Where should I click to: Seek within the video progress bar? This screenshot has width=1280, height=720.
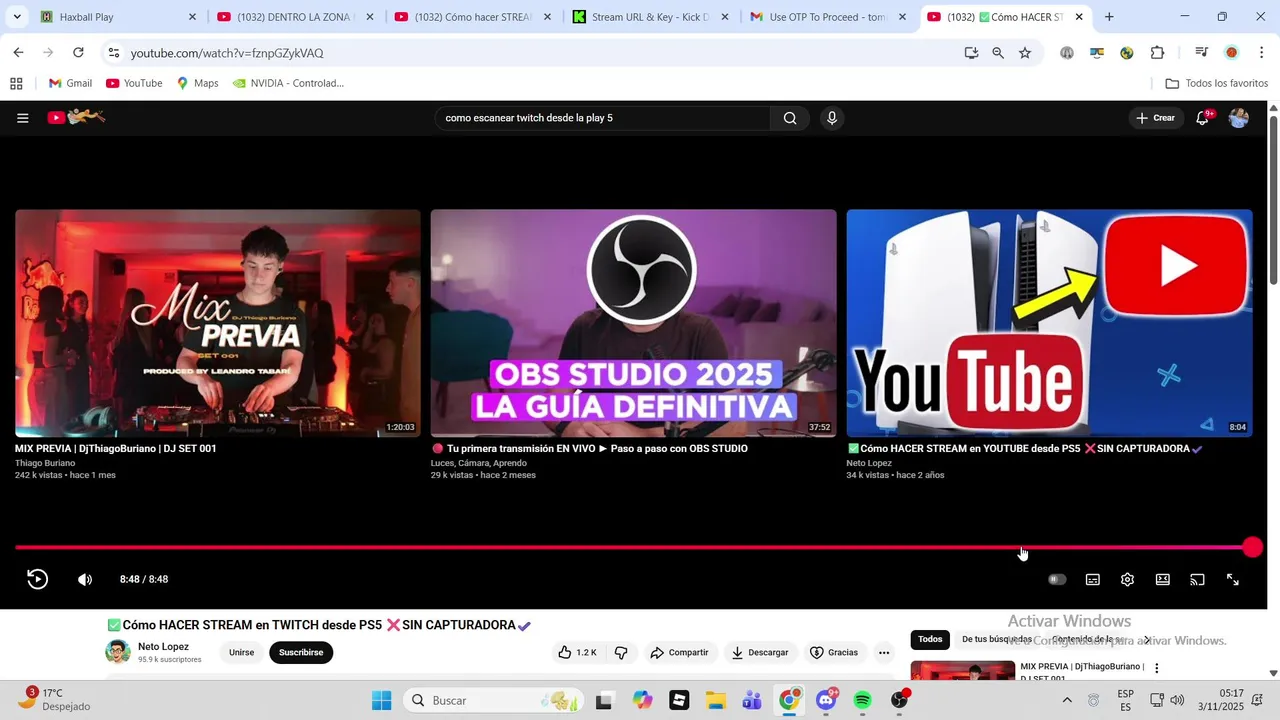point(632,547)
